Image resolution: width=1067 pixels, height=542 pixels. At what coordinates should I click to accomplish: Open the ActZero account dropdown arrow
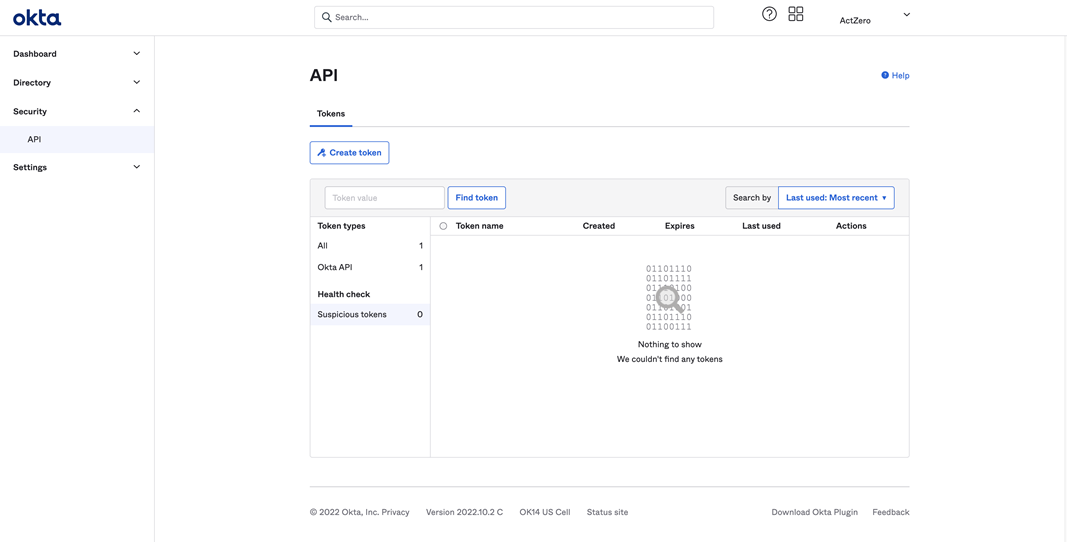(x=906, y=14)
